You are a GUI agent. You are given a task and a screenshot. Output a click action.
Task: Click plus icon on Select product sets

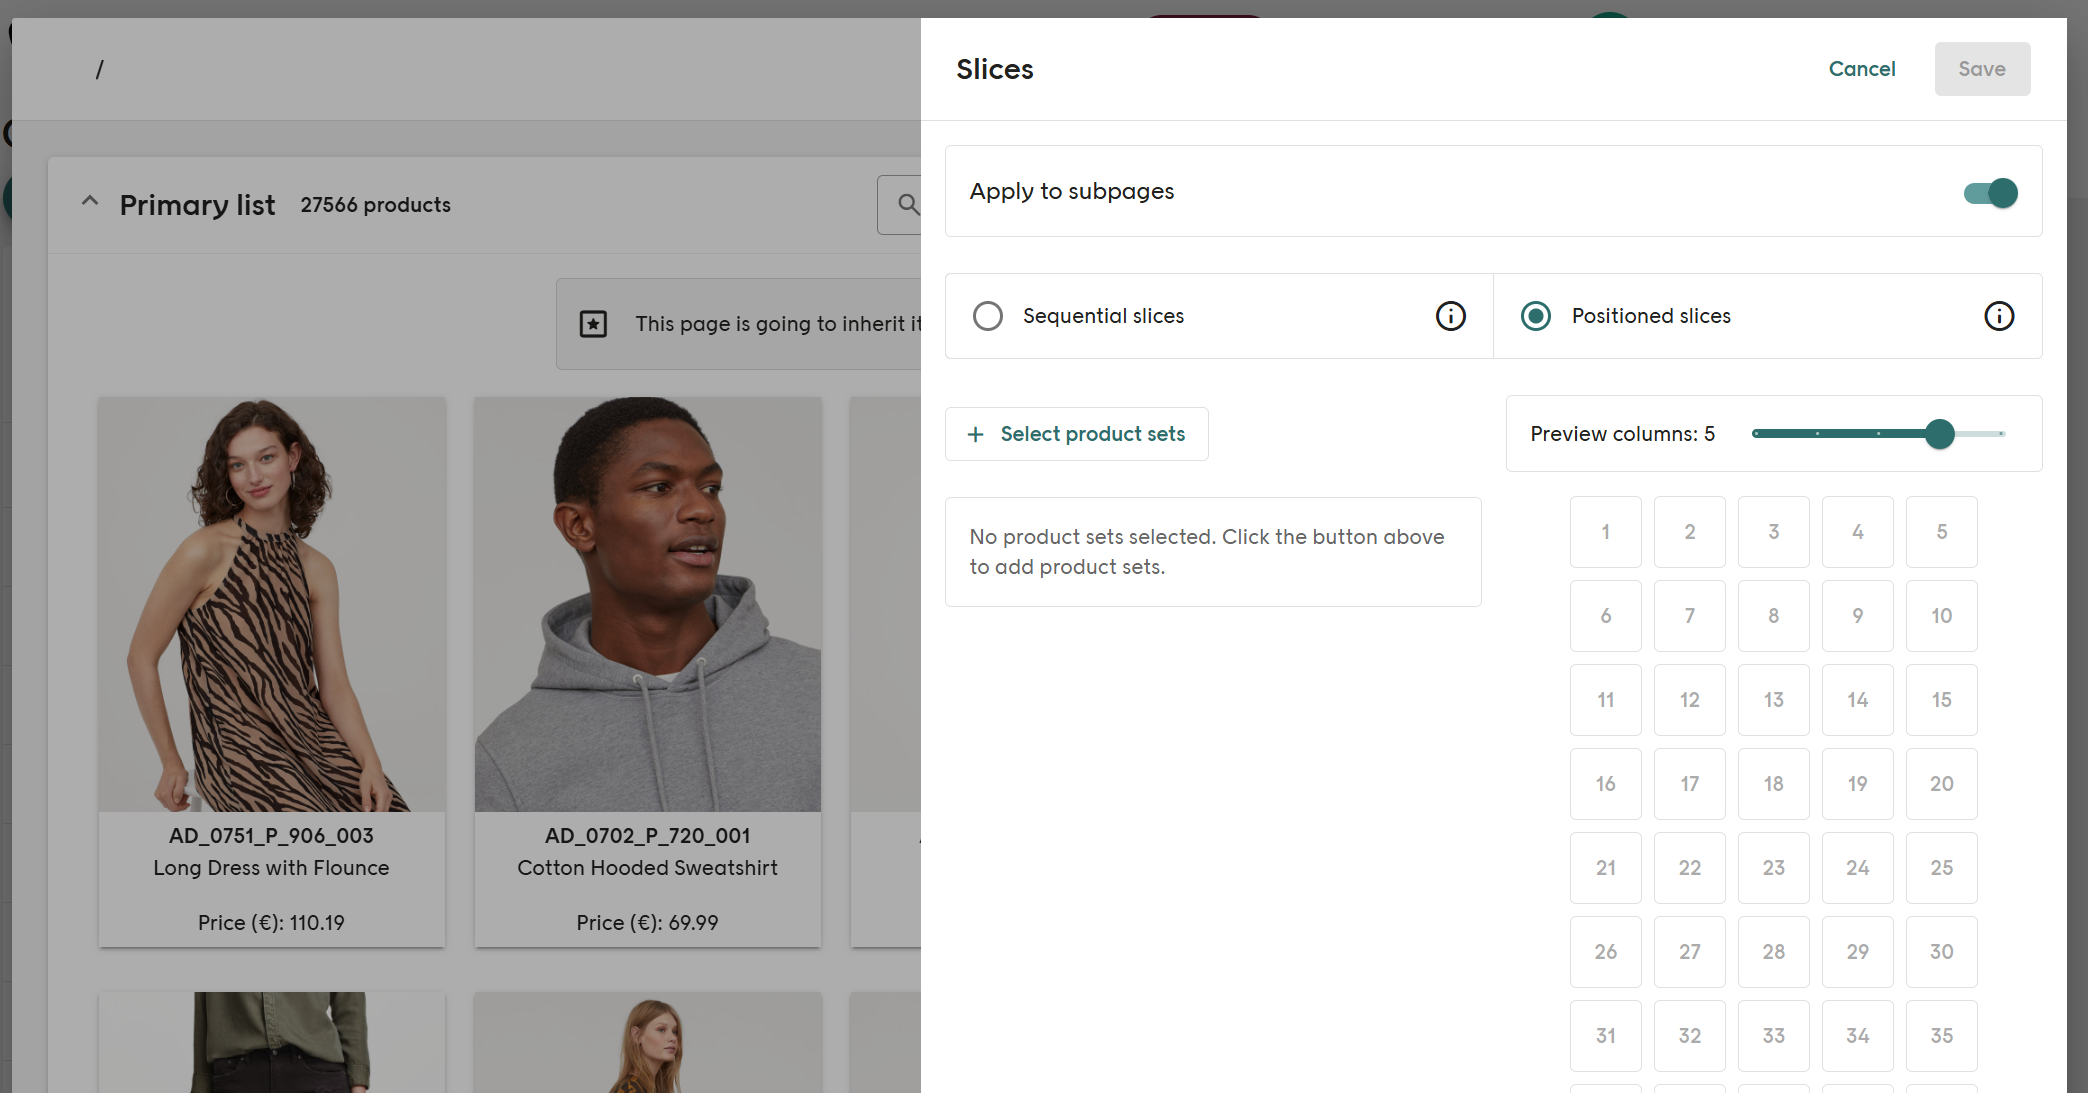(975, 434)
